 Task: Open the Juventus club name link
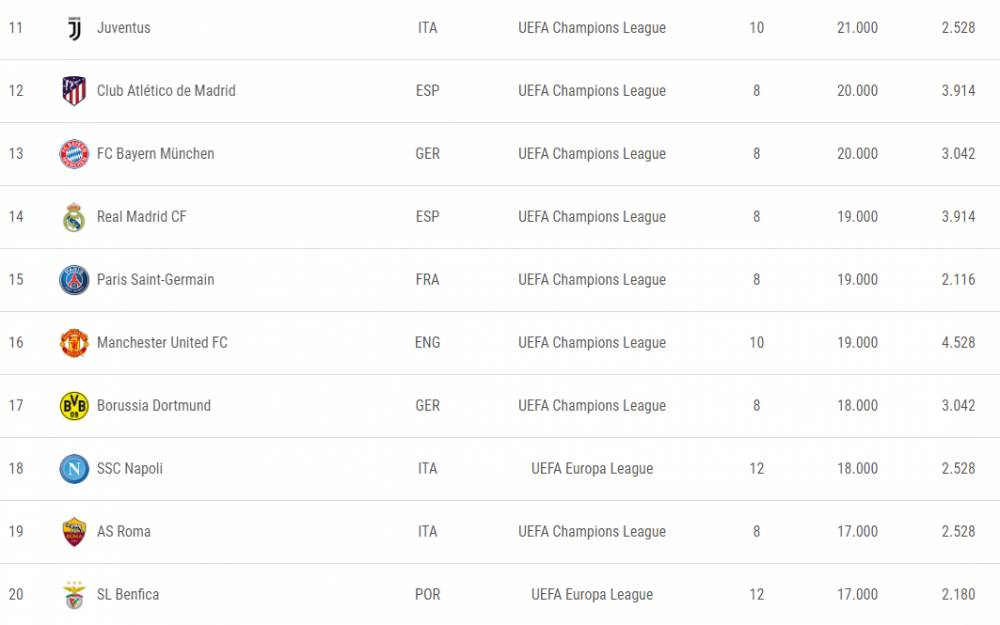(x=124, y=28)
